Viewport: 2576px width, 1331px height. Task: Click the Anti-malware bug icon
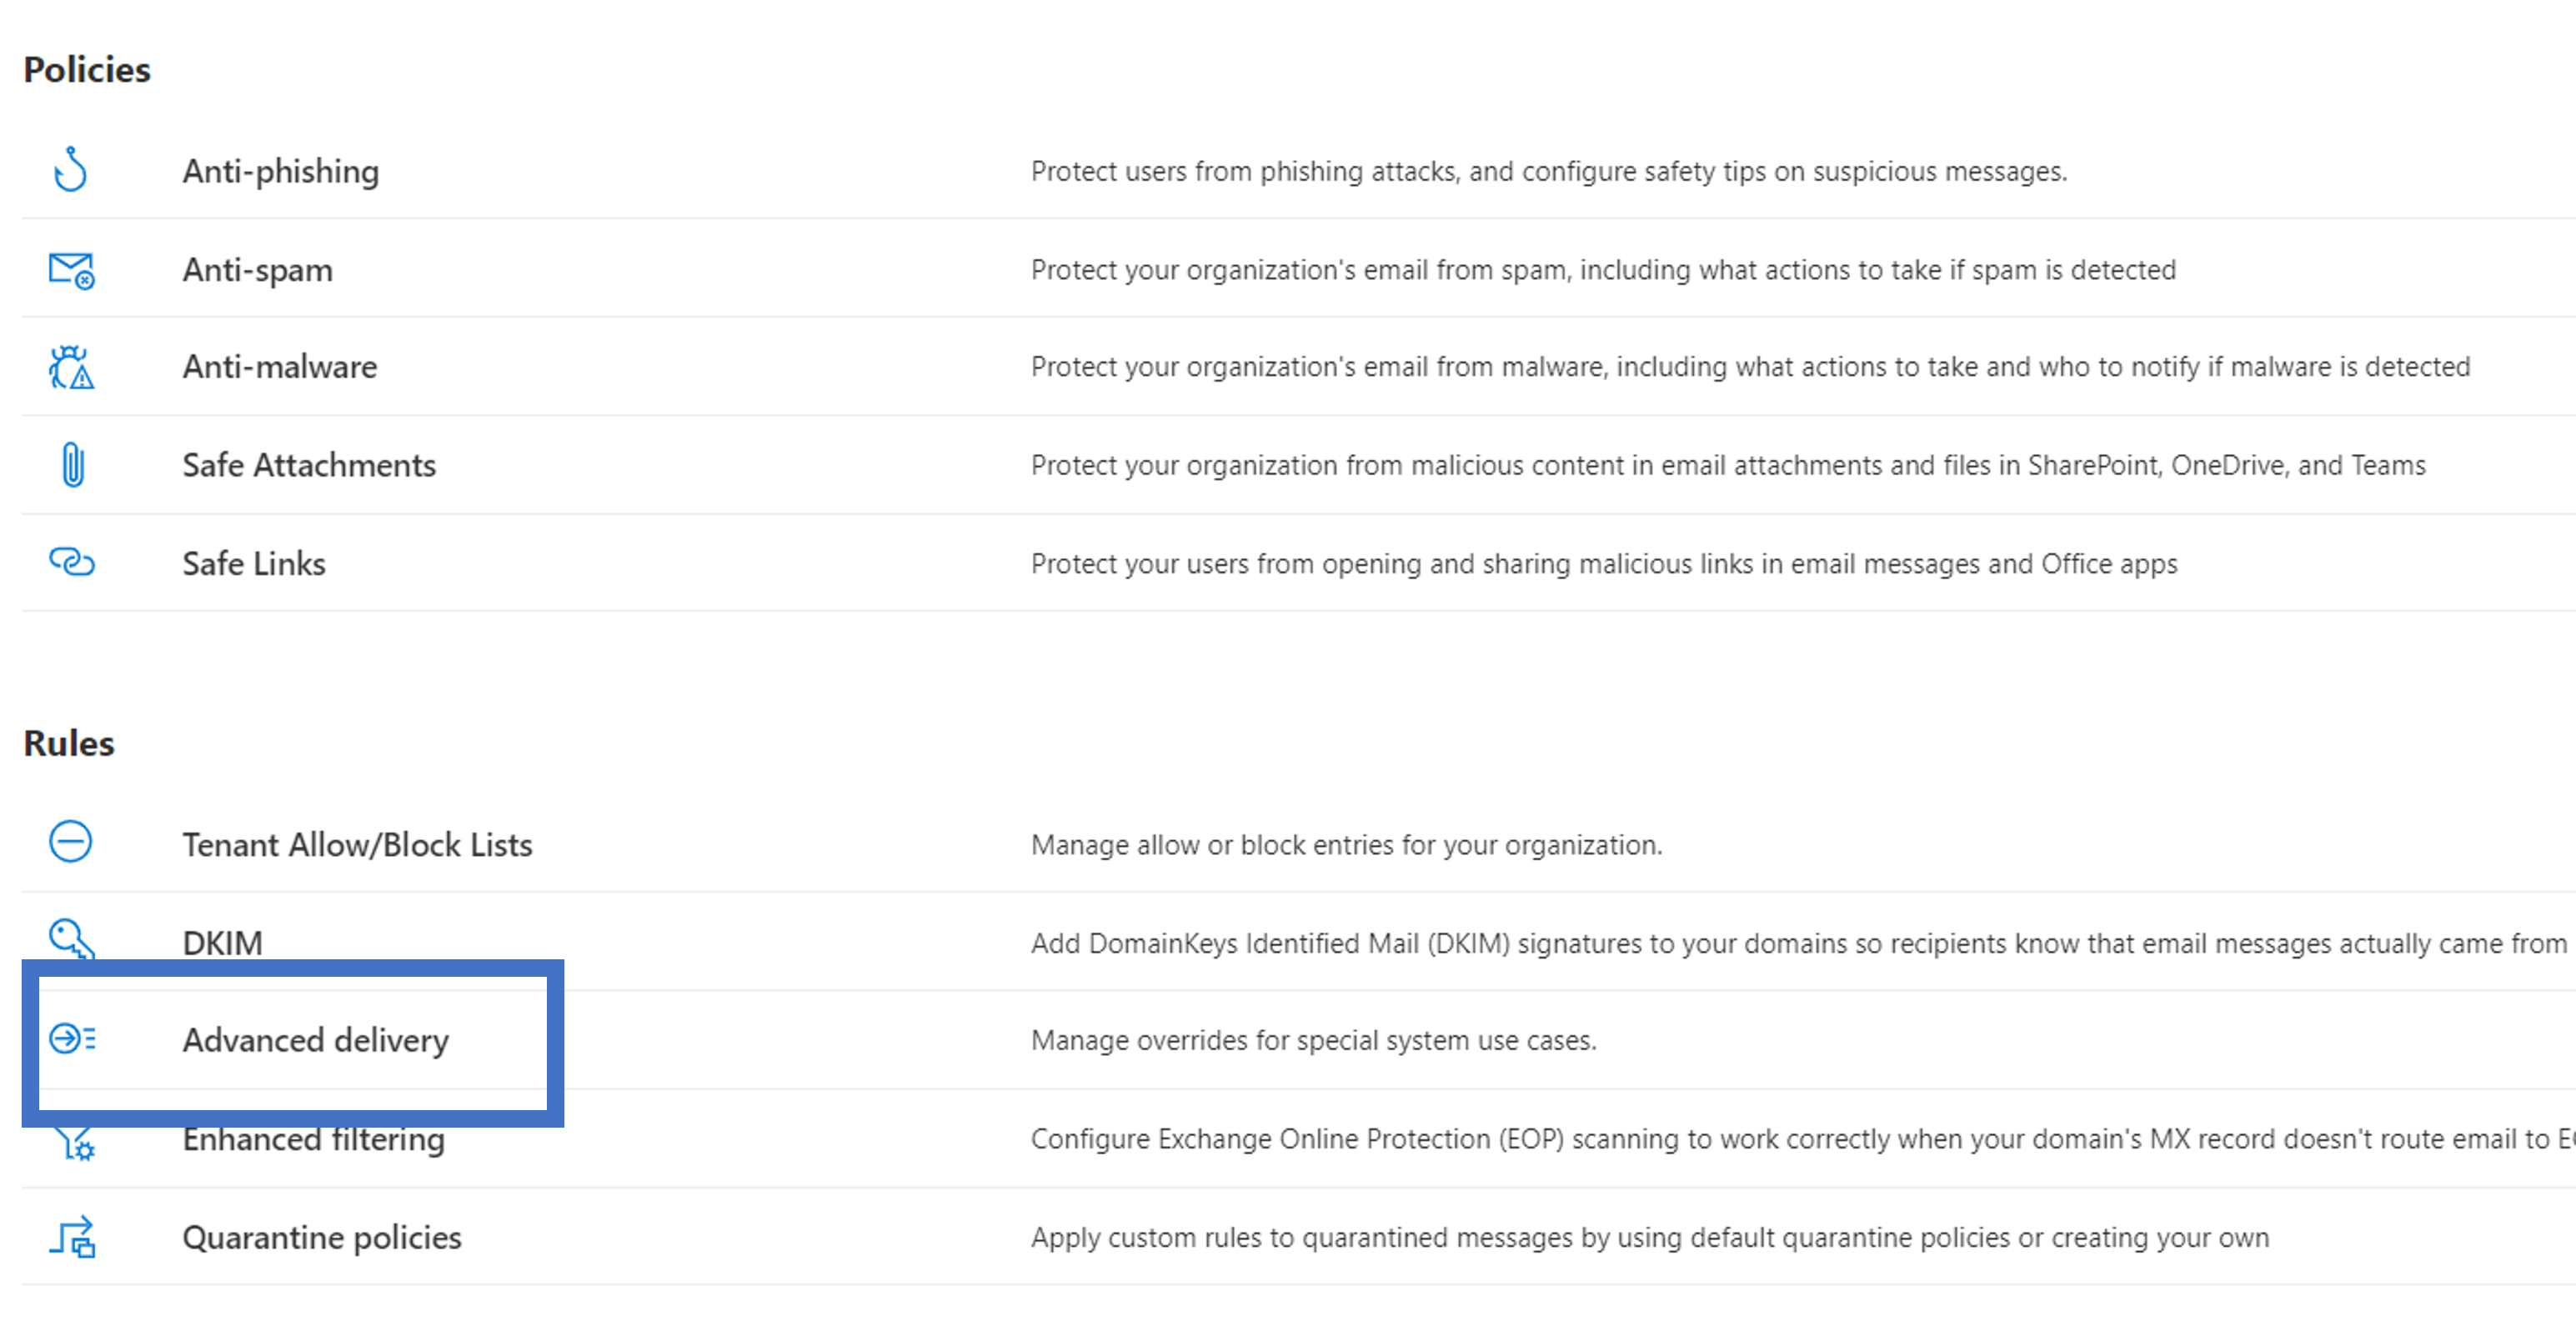point(71,367)
